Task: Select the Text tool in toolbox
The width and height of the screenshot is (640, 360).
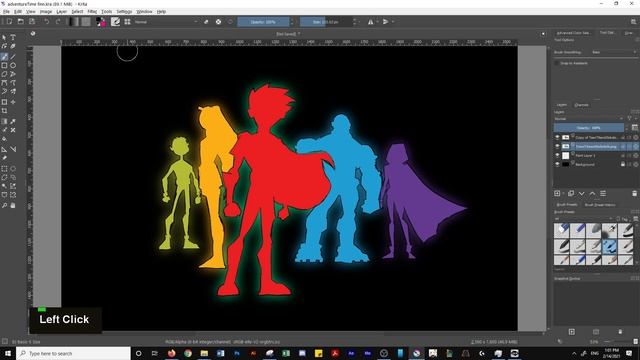Action: pos(13,37)
